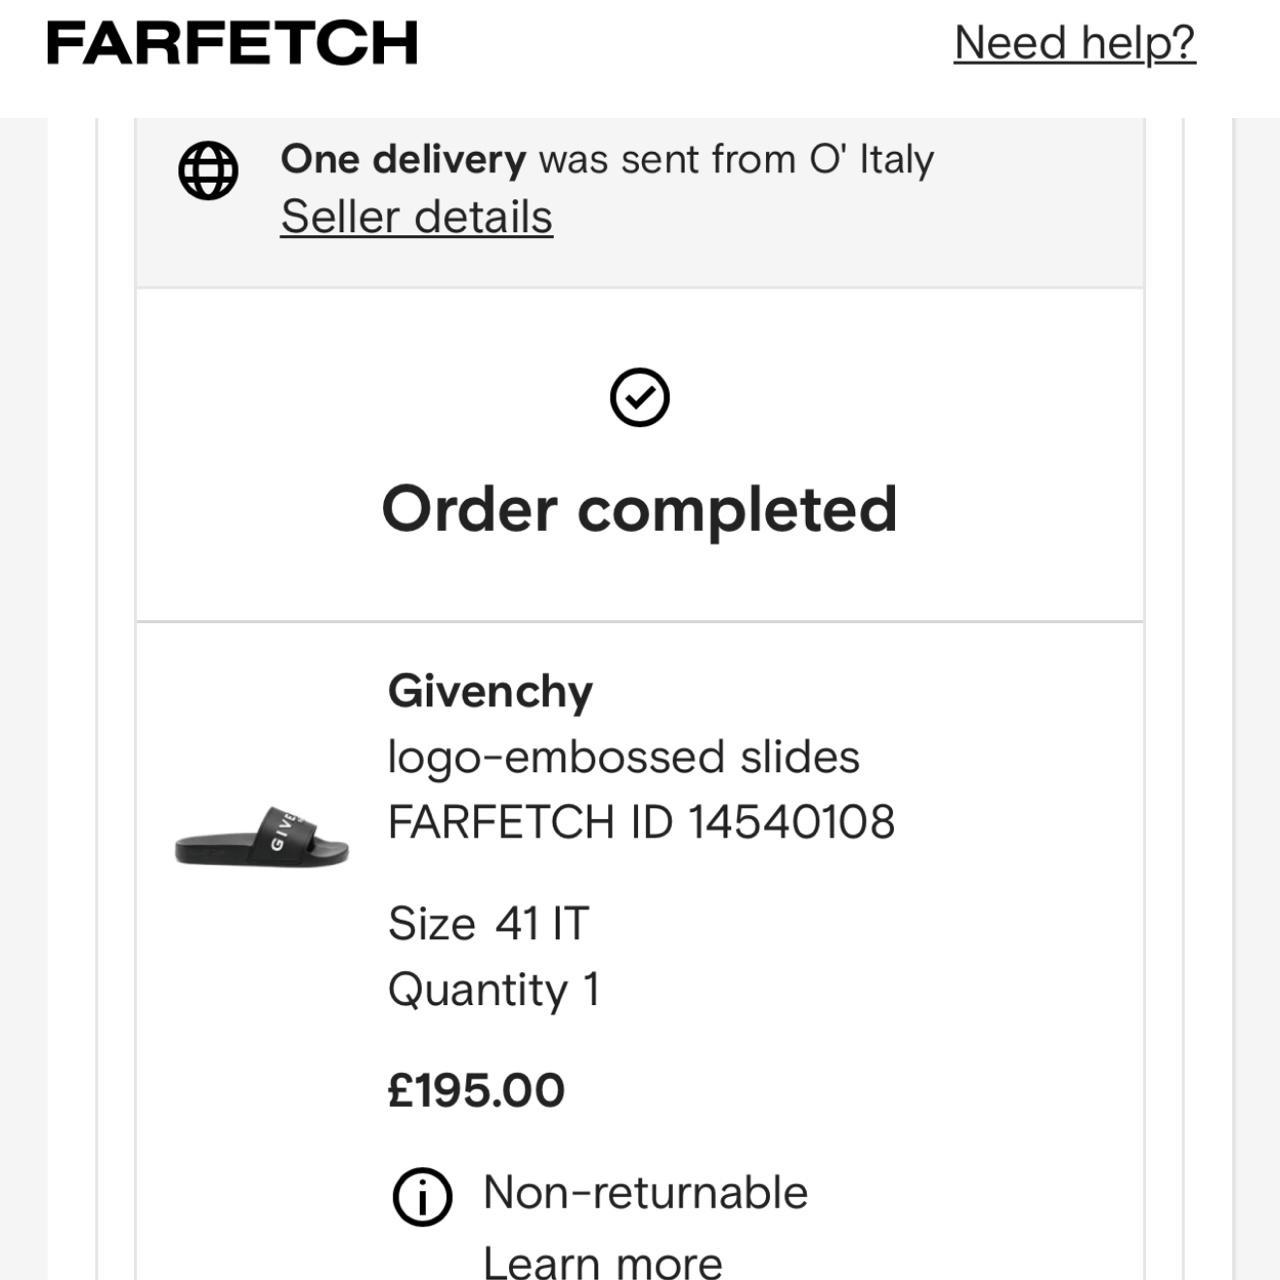Open the Learn more link
The image size is (1280, 1280).
pyautogui.click(x=603, y=1262)
